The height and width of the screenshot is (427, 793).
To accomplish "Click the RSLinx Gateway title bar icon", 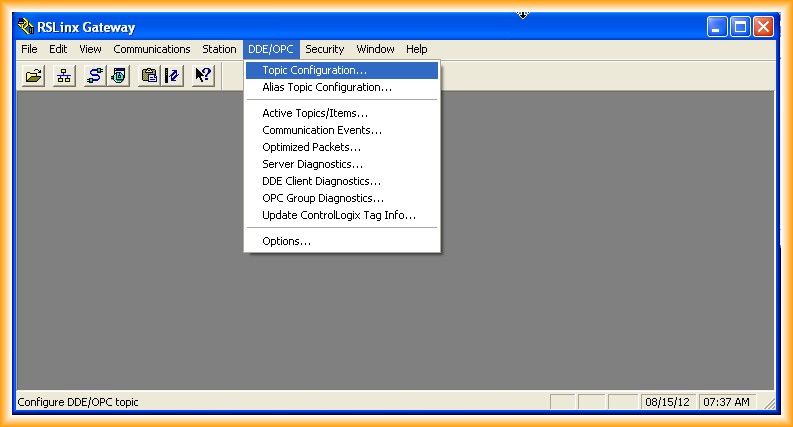I will [x=25, y=27].
